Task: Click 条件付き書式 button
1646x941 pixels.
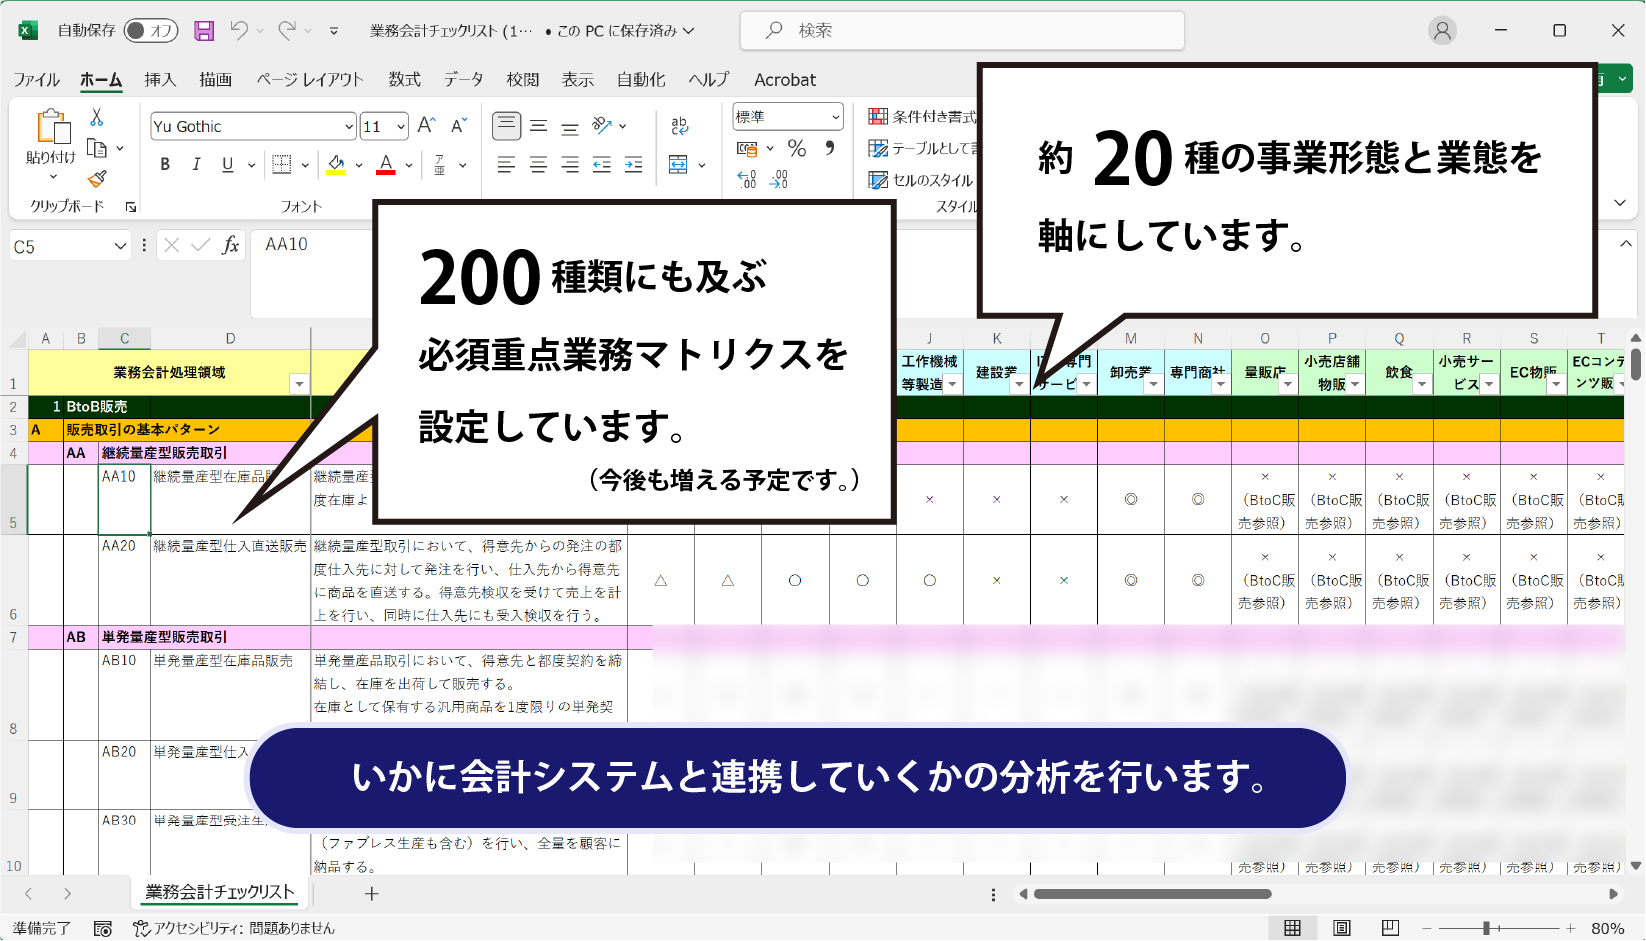Action: pos(923,117)
